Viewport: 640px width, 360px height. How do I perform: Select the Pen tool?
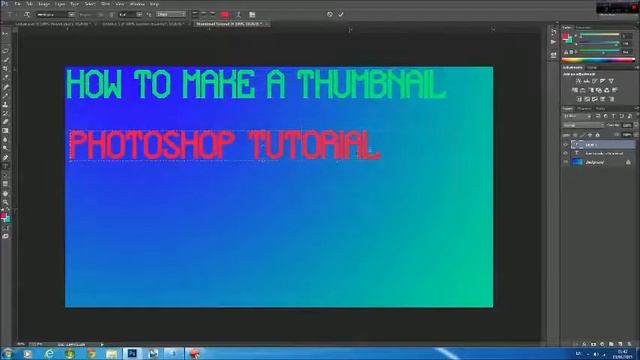click(5, 157)
